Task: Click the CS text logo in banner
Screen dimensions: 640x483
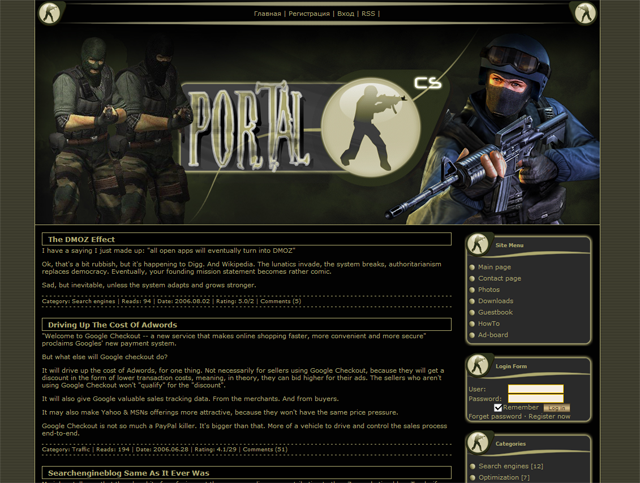Action: click(x=428, y=83)
